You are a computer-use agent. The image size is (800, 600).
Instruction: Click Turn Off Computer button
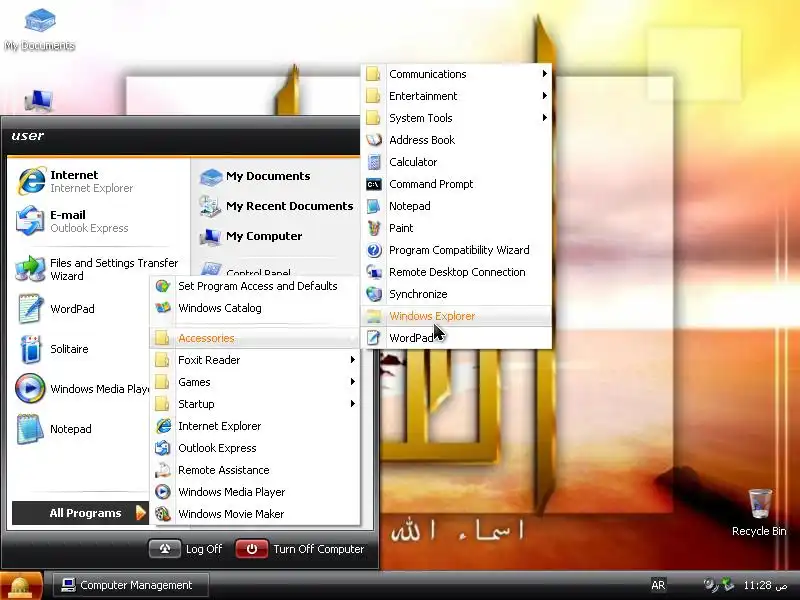pos(300,549)
